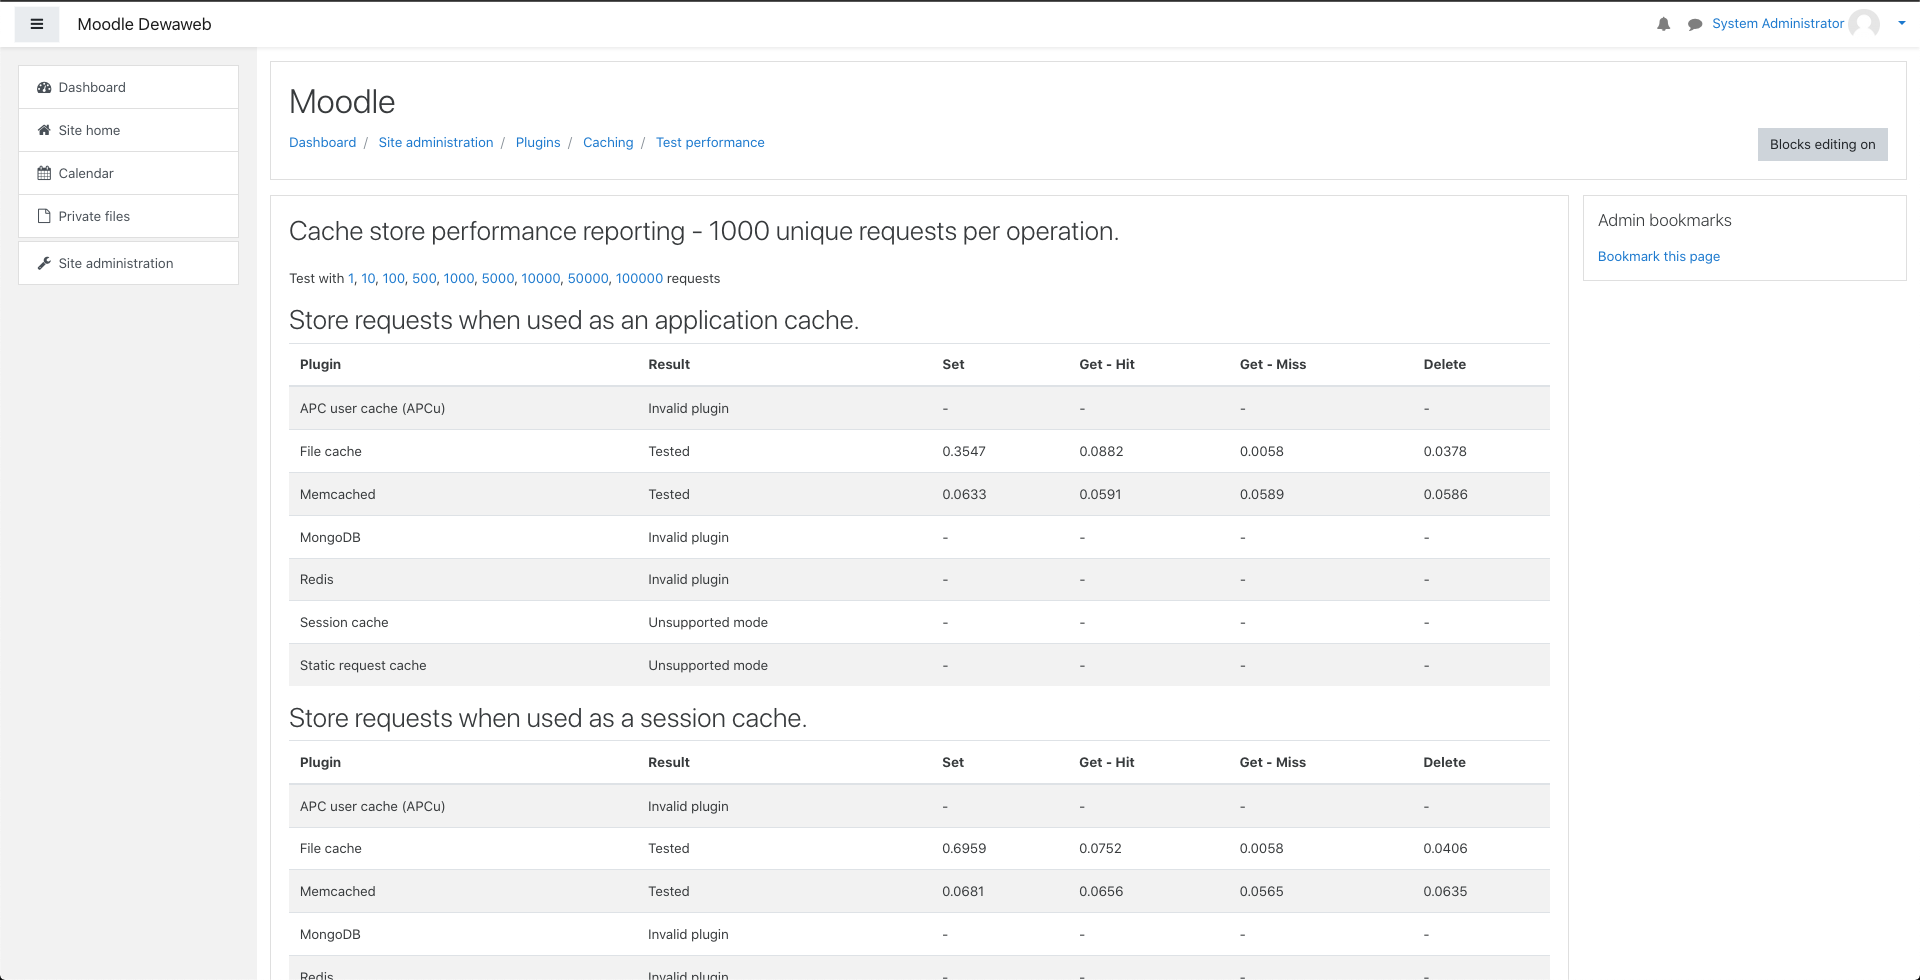Open Dashboard in the sidebar
1920x980 pixels.
[129, 87]
